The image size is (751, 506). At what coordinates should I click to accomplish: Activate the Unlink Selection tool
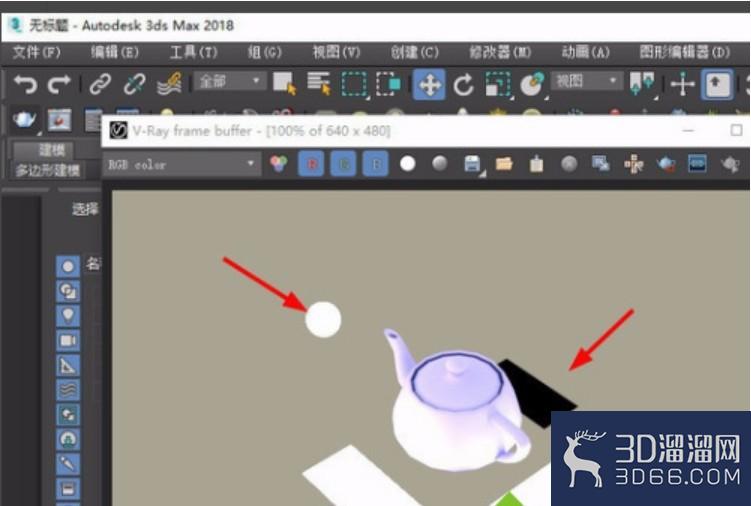tap(135, 84)
